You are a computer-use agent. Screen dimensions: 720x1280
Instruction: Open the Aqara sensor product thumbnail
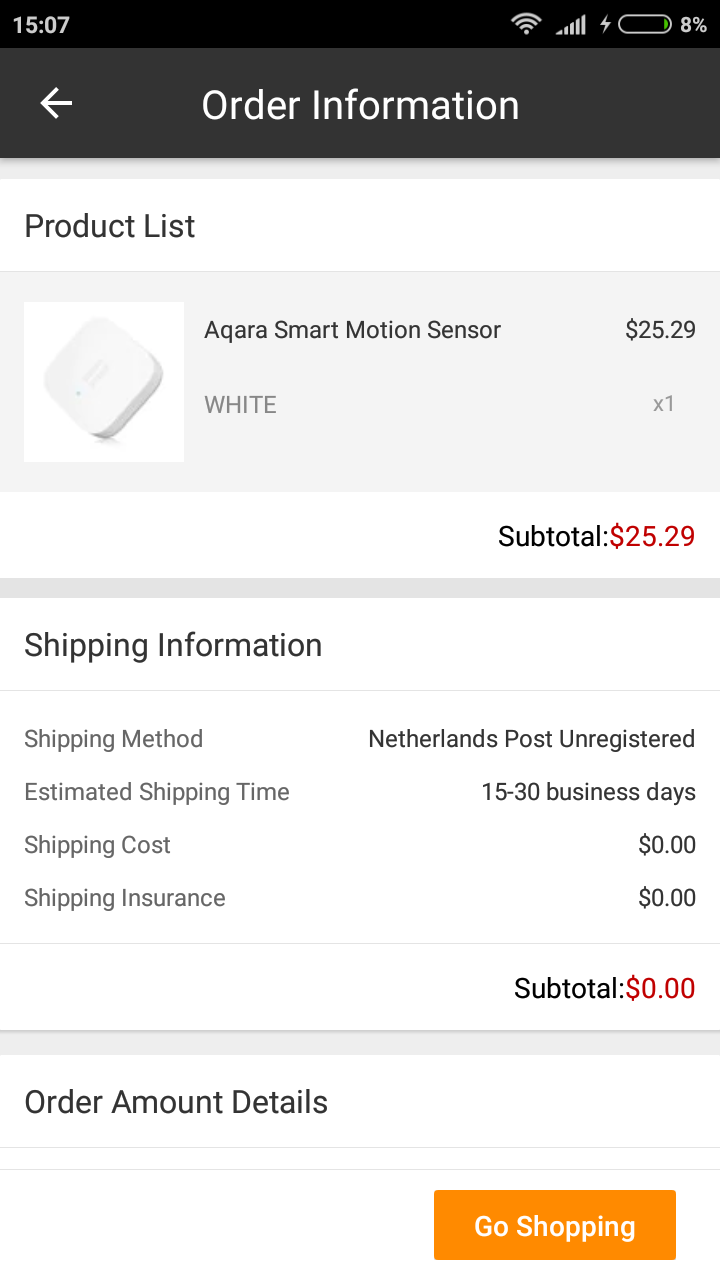click(104, 382)
